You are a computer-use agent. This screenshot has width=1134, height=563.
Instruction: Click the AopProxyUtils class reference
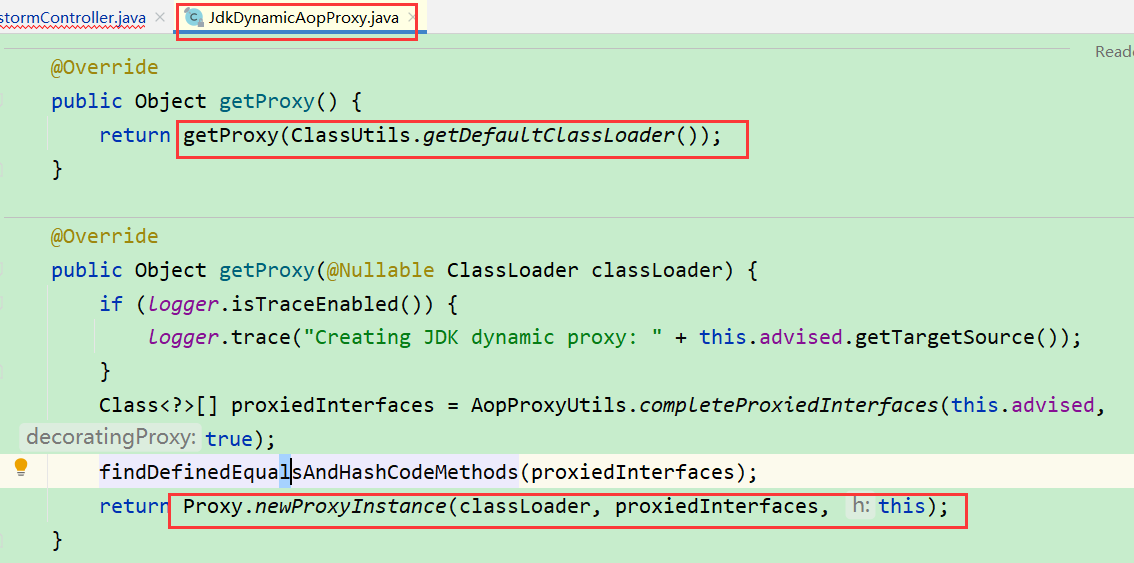click(x=549, y=405)
